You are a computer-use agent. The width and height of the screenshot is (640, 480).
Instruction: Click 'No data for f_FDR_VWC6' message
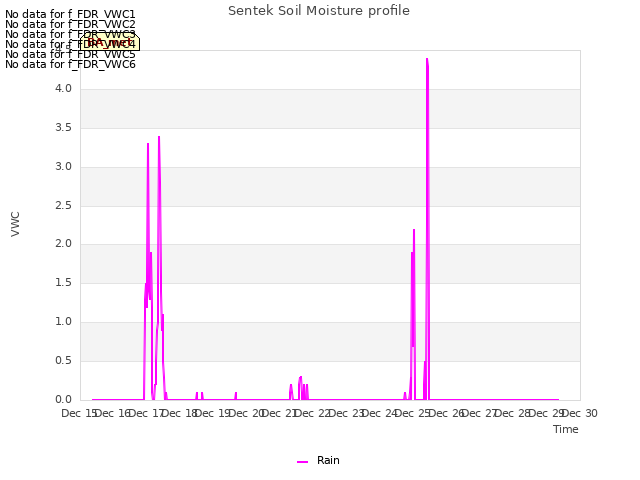70,64
